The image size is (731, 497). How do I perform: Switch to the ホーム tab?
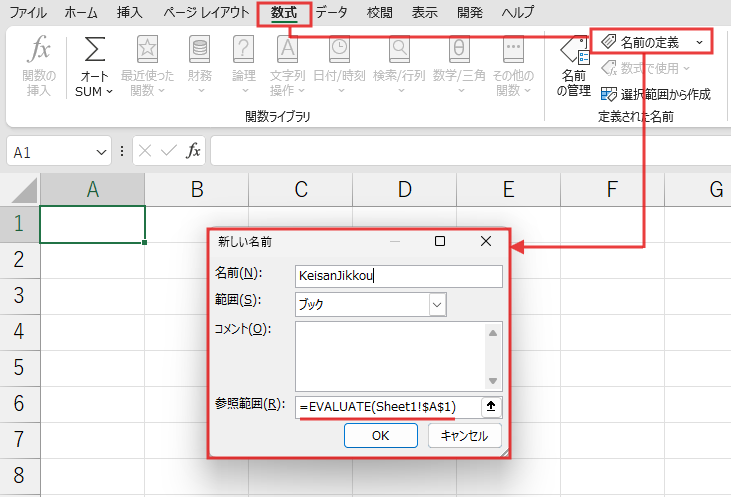click(81, 13)
